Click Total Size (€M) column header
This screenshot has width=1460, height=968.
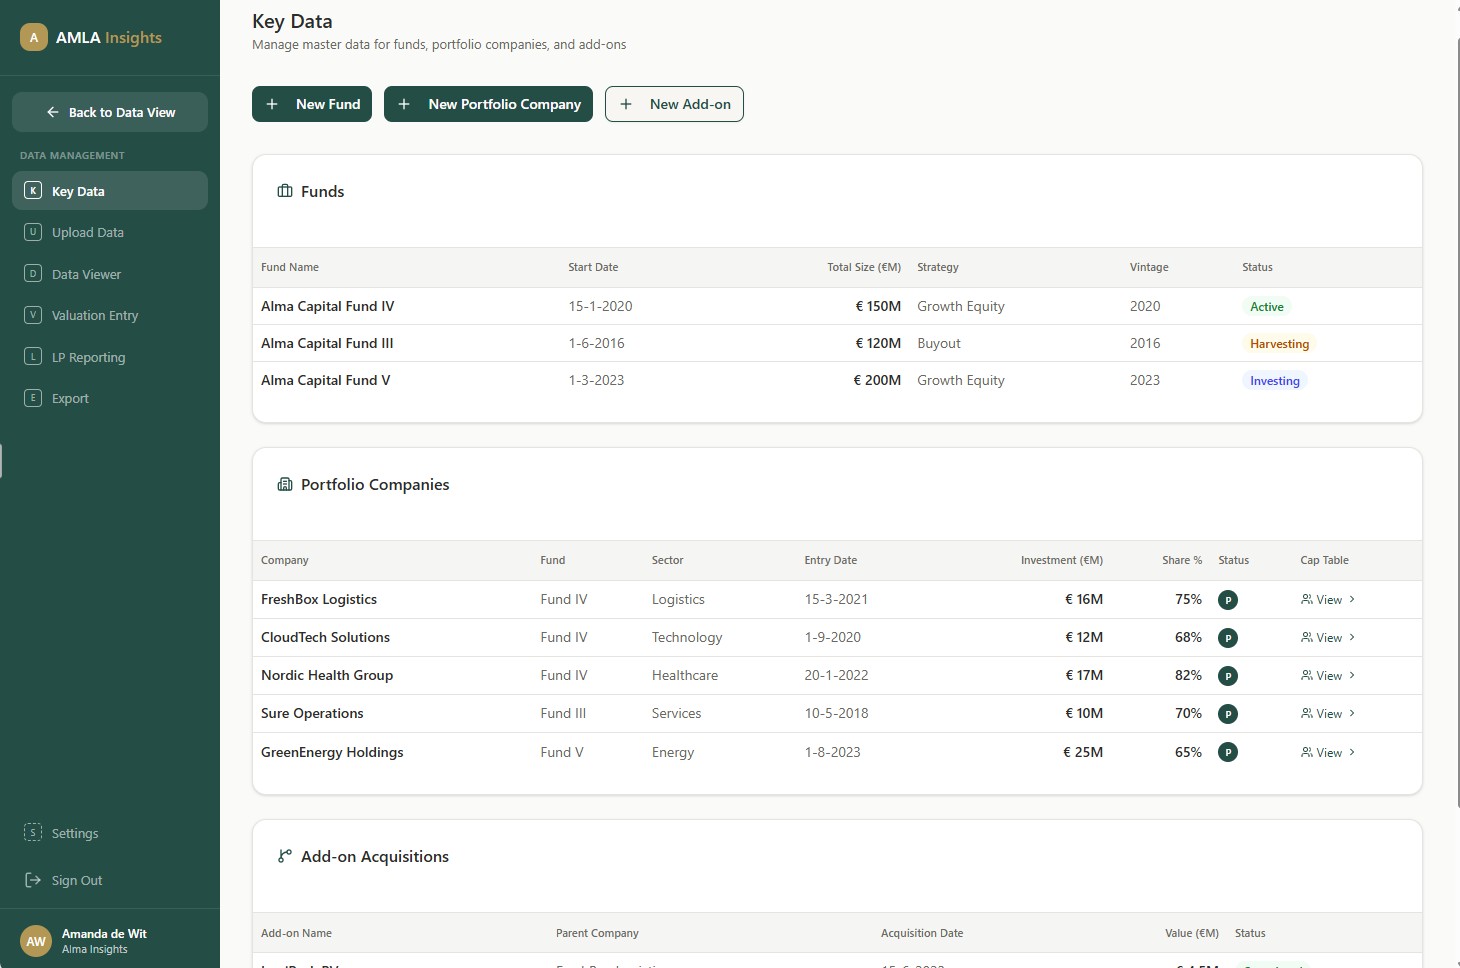tap(864, 267)
